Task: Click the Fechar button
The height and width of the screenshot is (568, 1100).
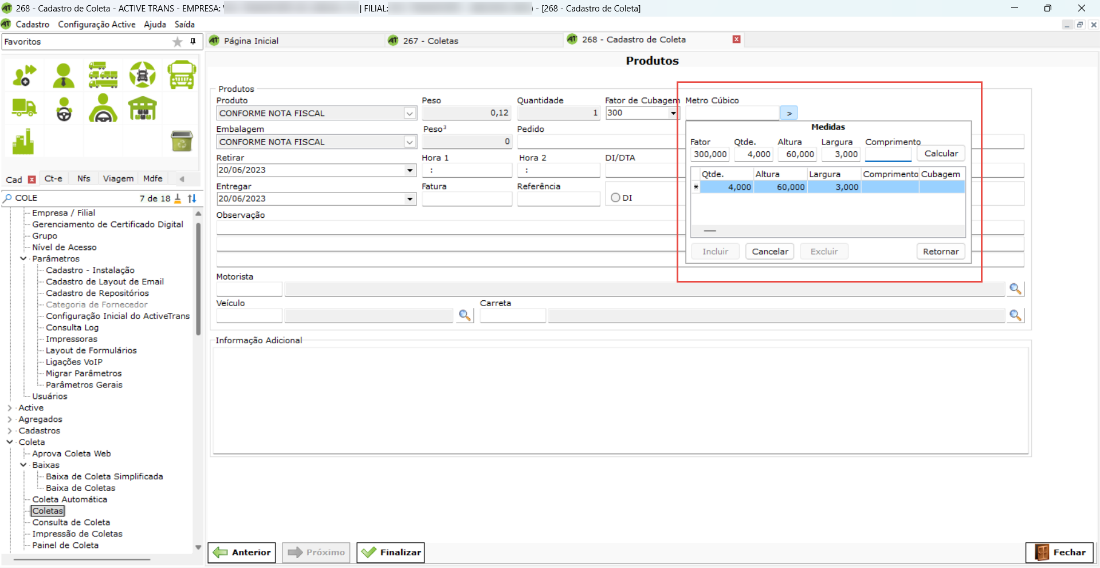Action: pyautogui.click(x=1059, y=553)
